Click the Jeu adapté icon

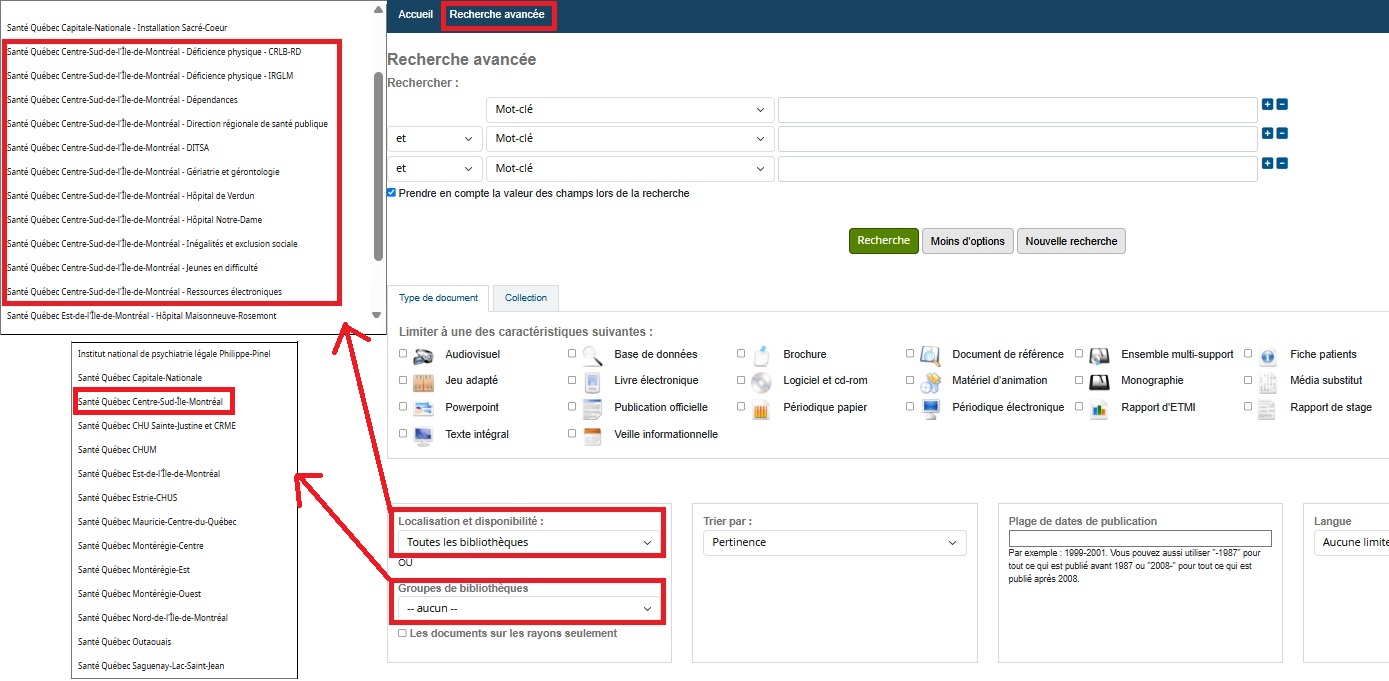(423, 381)
